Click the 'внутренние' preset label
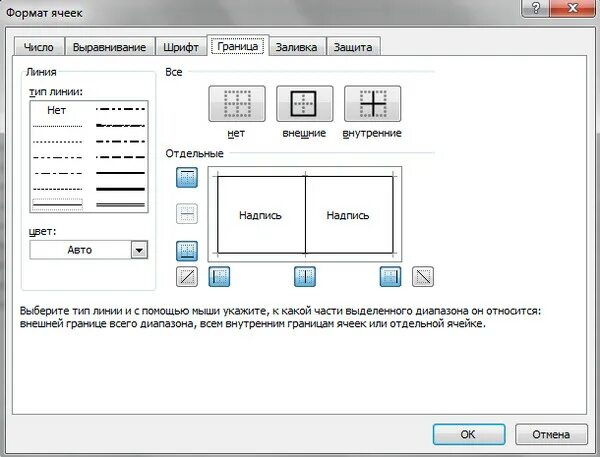This screenshot has height=457, width=600. click(372, 133)
